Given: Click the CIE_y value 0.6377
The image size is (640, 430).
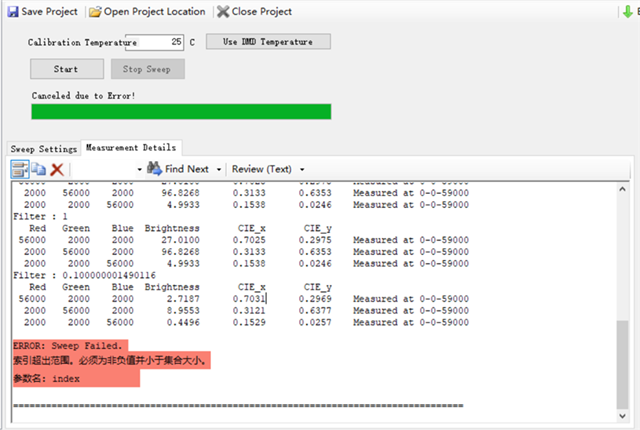Looking at the screenshot, I should [x=315, y=310].
